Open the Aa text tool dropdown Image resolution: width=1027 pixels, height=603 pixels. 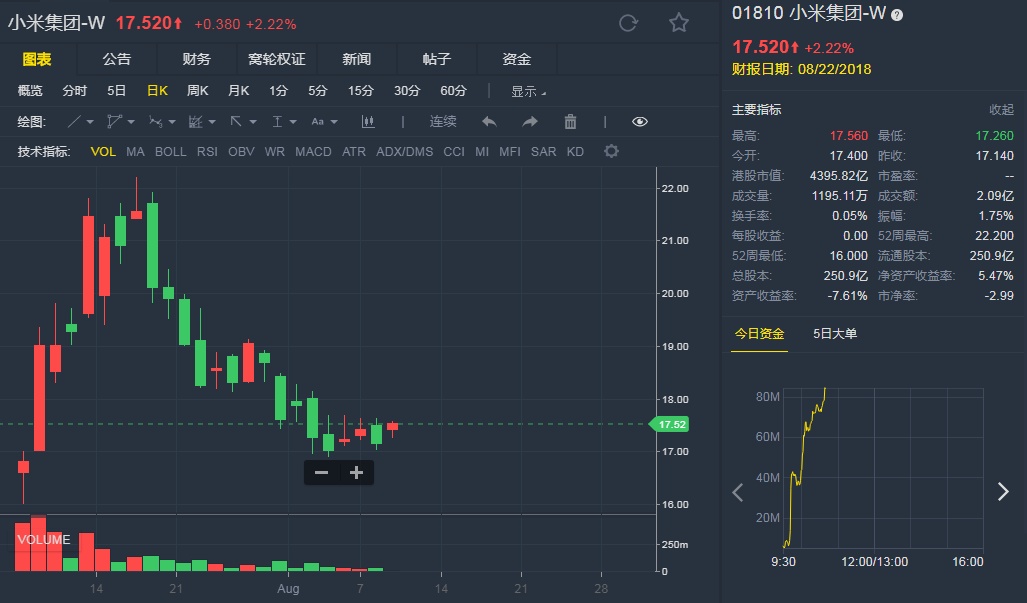[x=324, y=122]
